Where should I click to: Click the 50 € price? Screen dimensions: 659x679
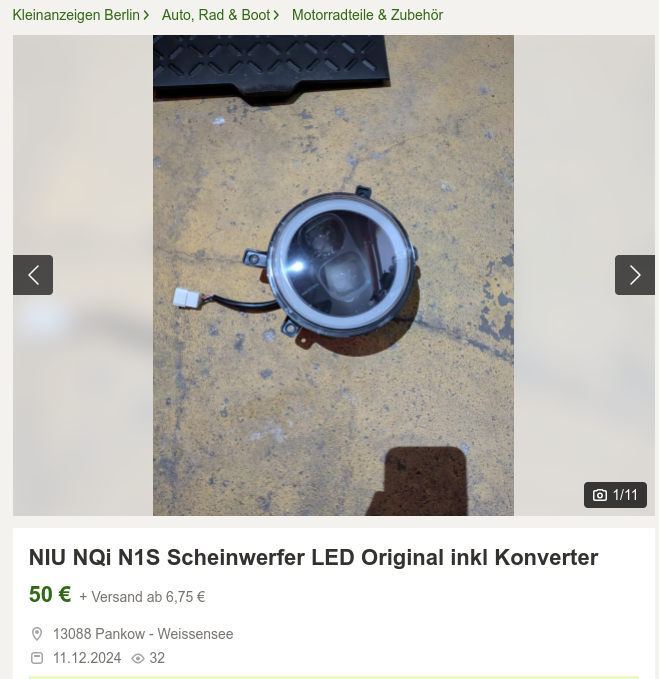[x=50, y=595]
